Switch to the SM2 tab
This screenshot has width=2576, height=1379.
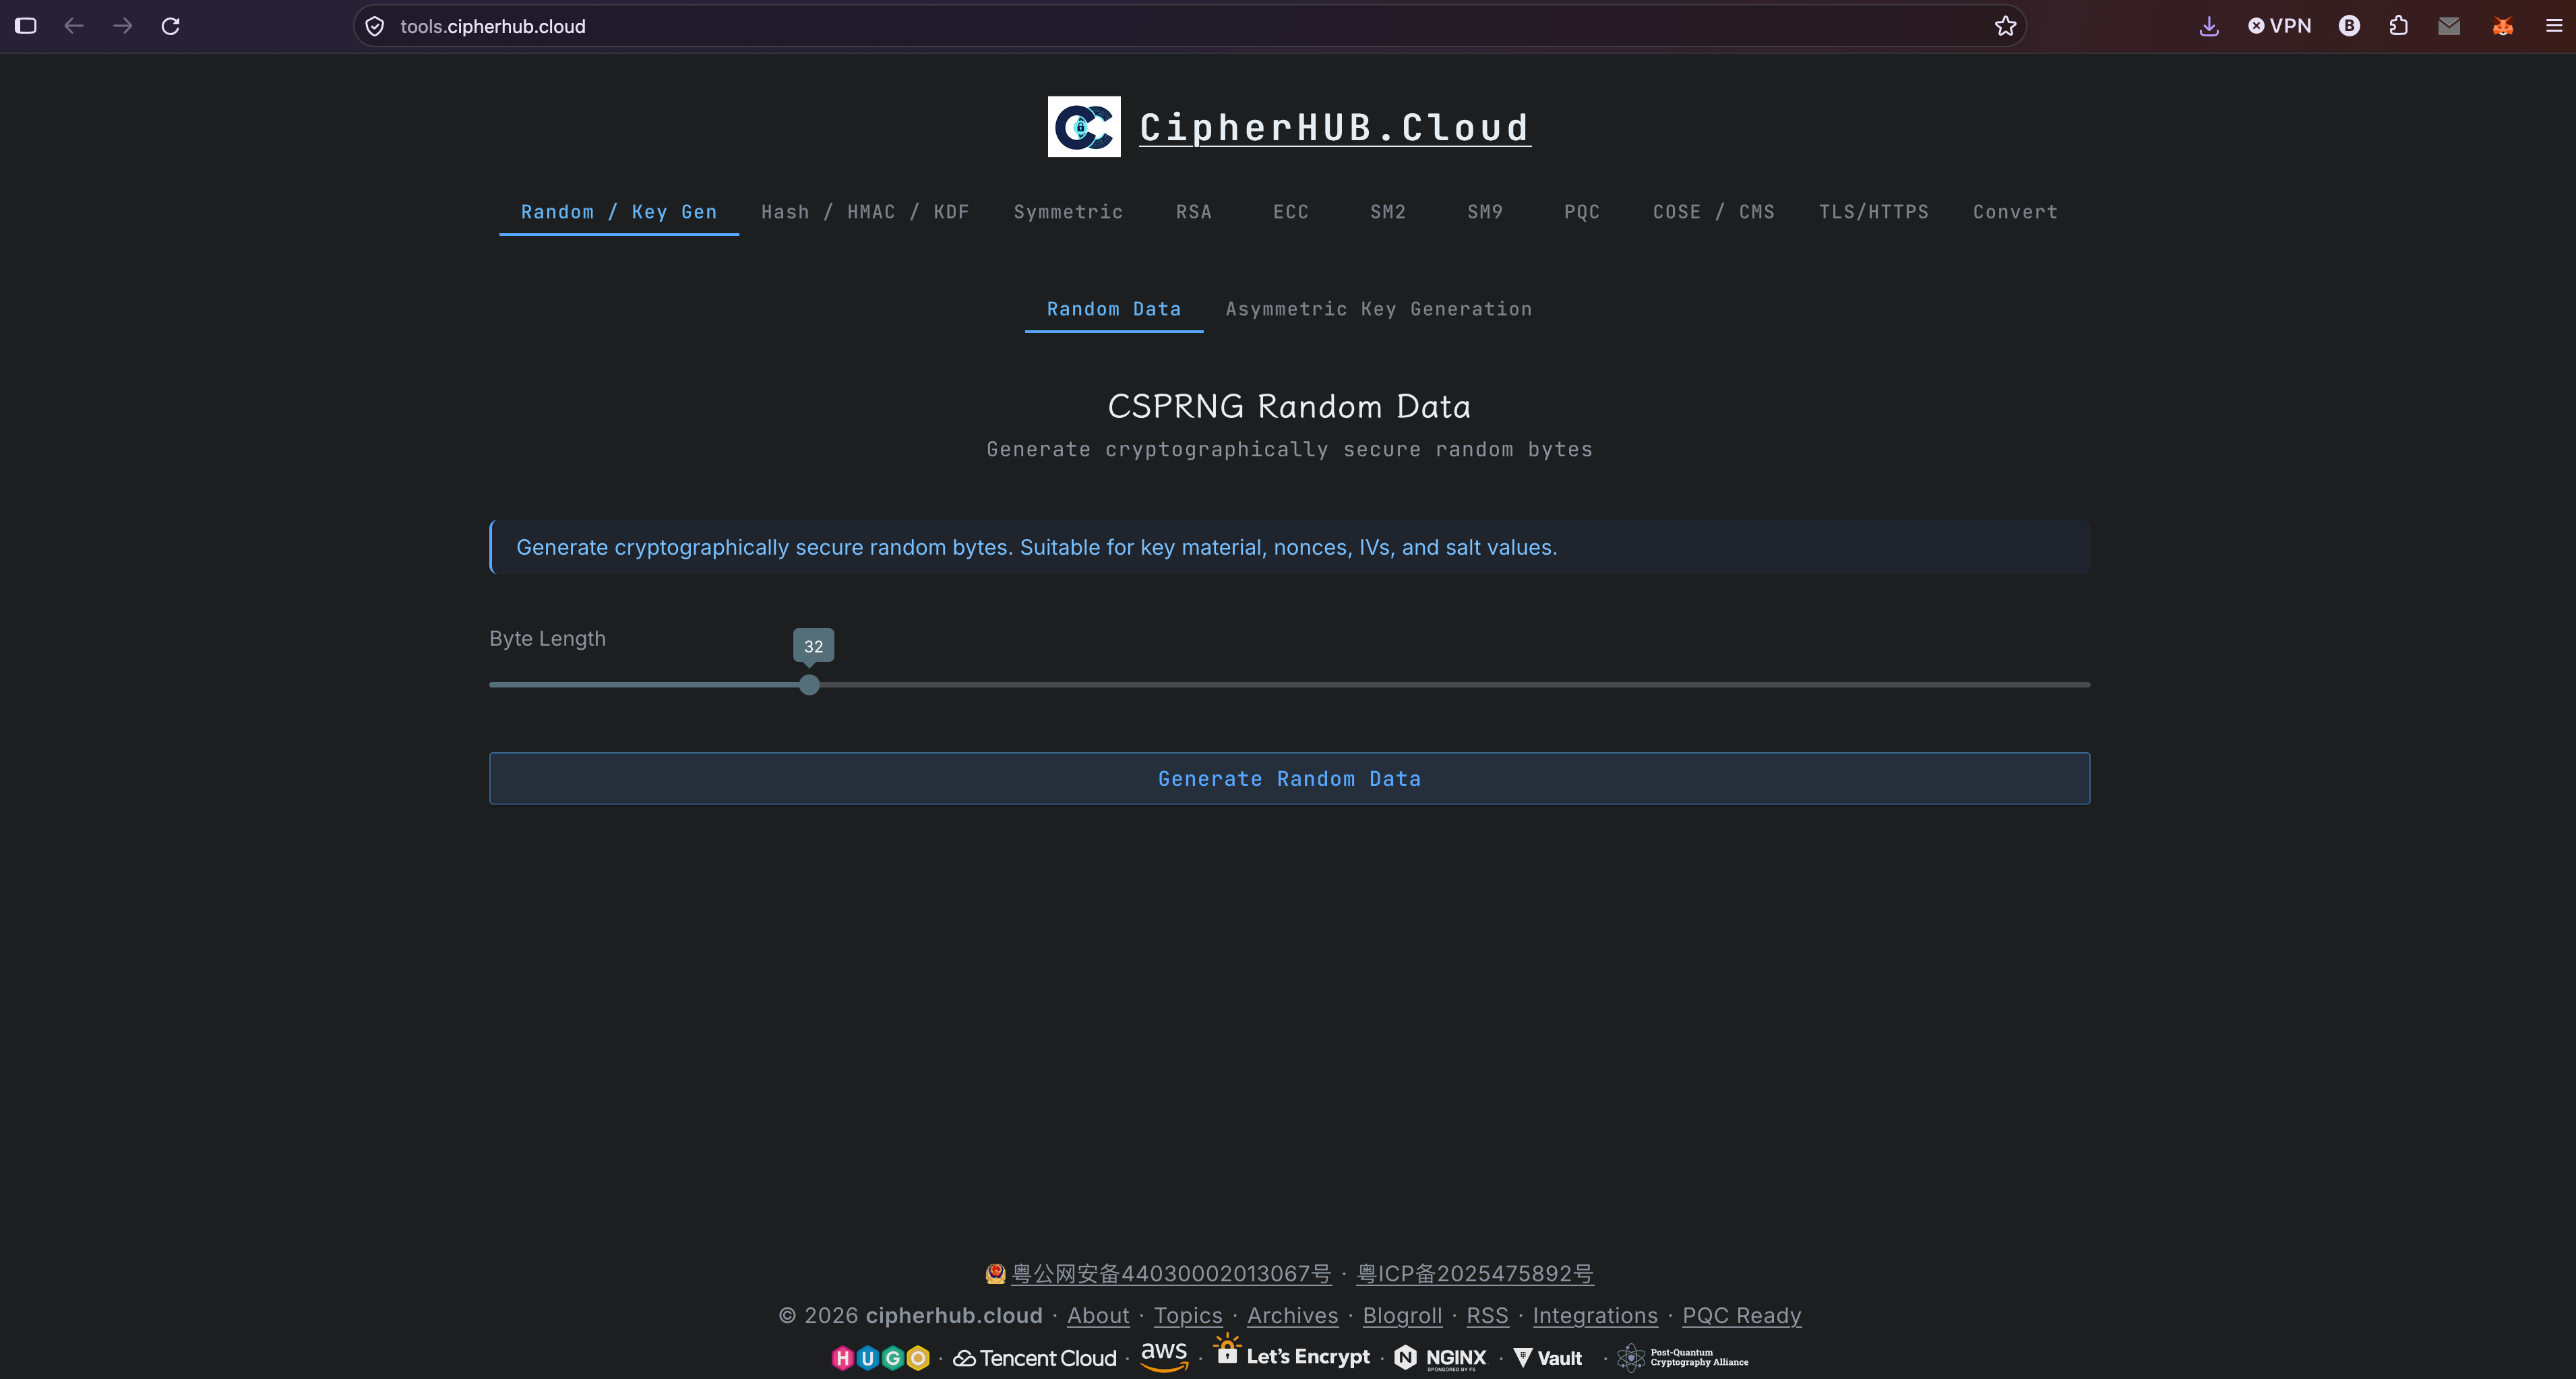pos(1388,212)
